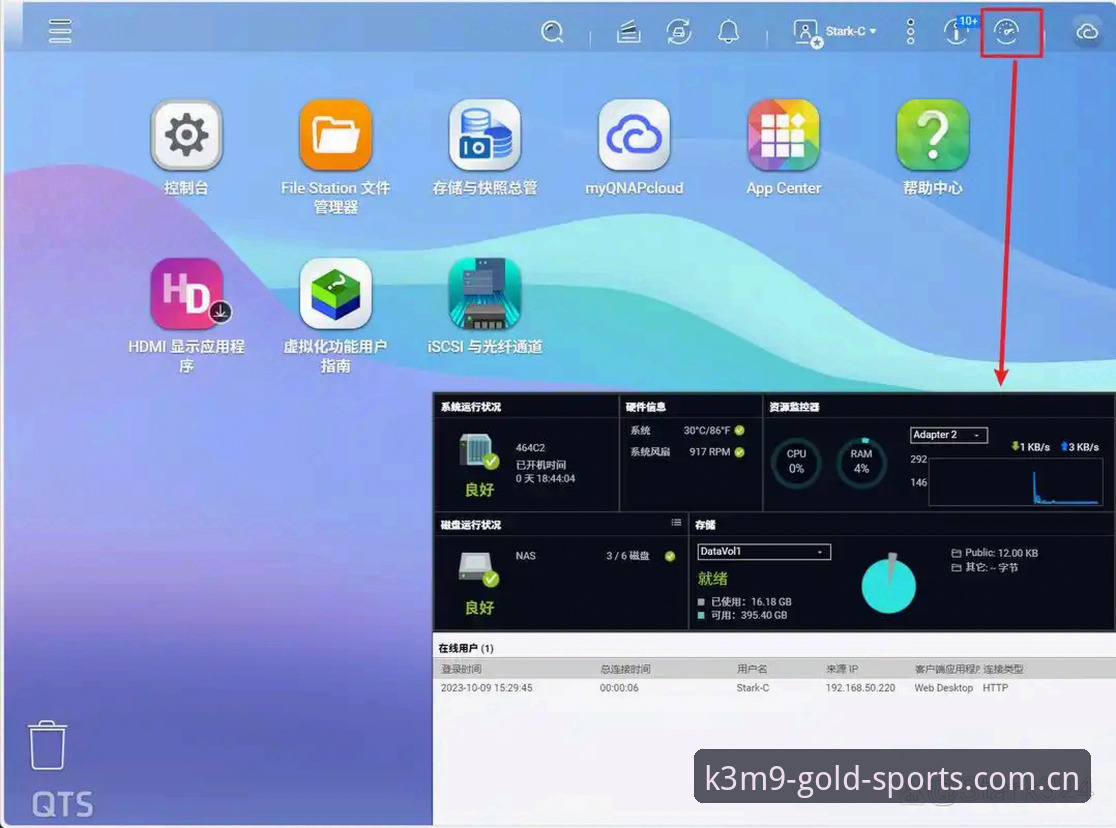Image resolution: width=1116 pixels, height=828 pixels.
Task: Expand the DataVol1 volume dropdown
Action: 764,552
